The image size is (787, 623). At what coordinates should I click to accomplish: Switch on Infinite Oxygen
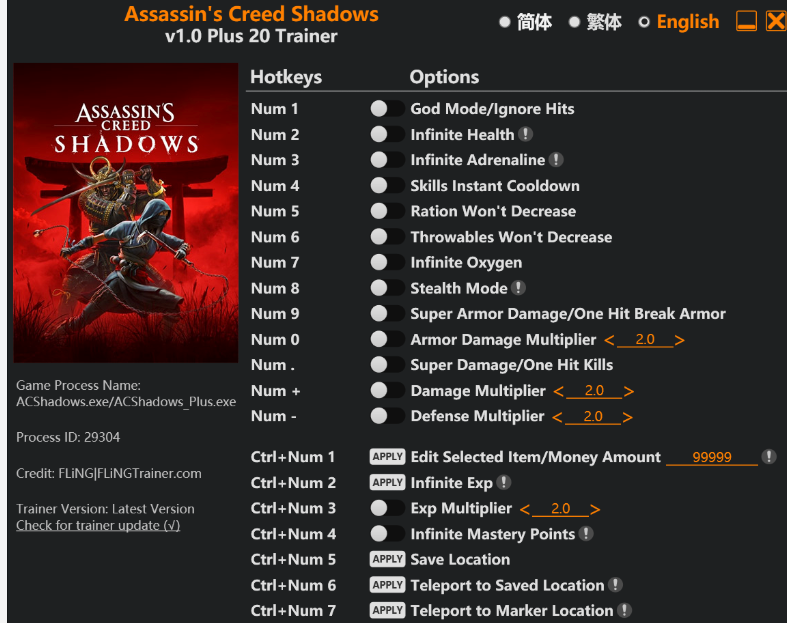click(x=387, y=262)
